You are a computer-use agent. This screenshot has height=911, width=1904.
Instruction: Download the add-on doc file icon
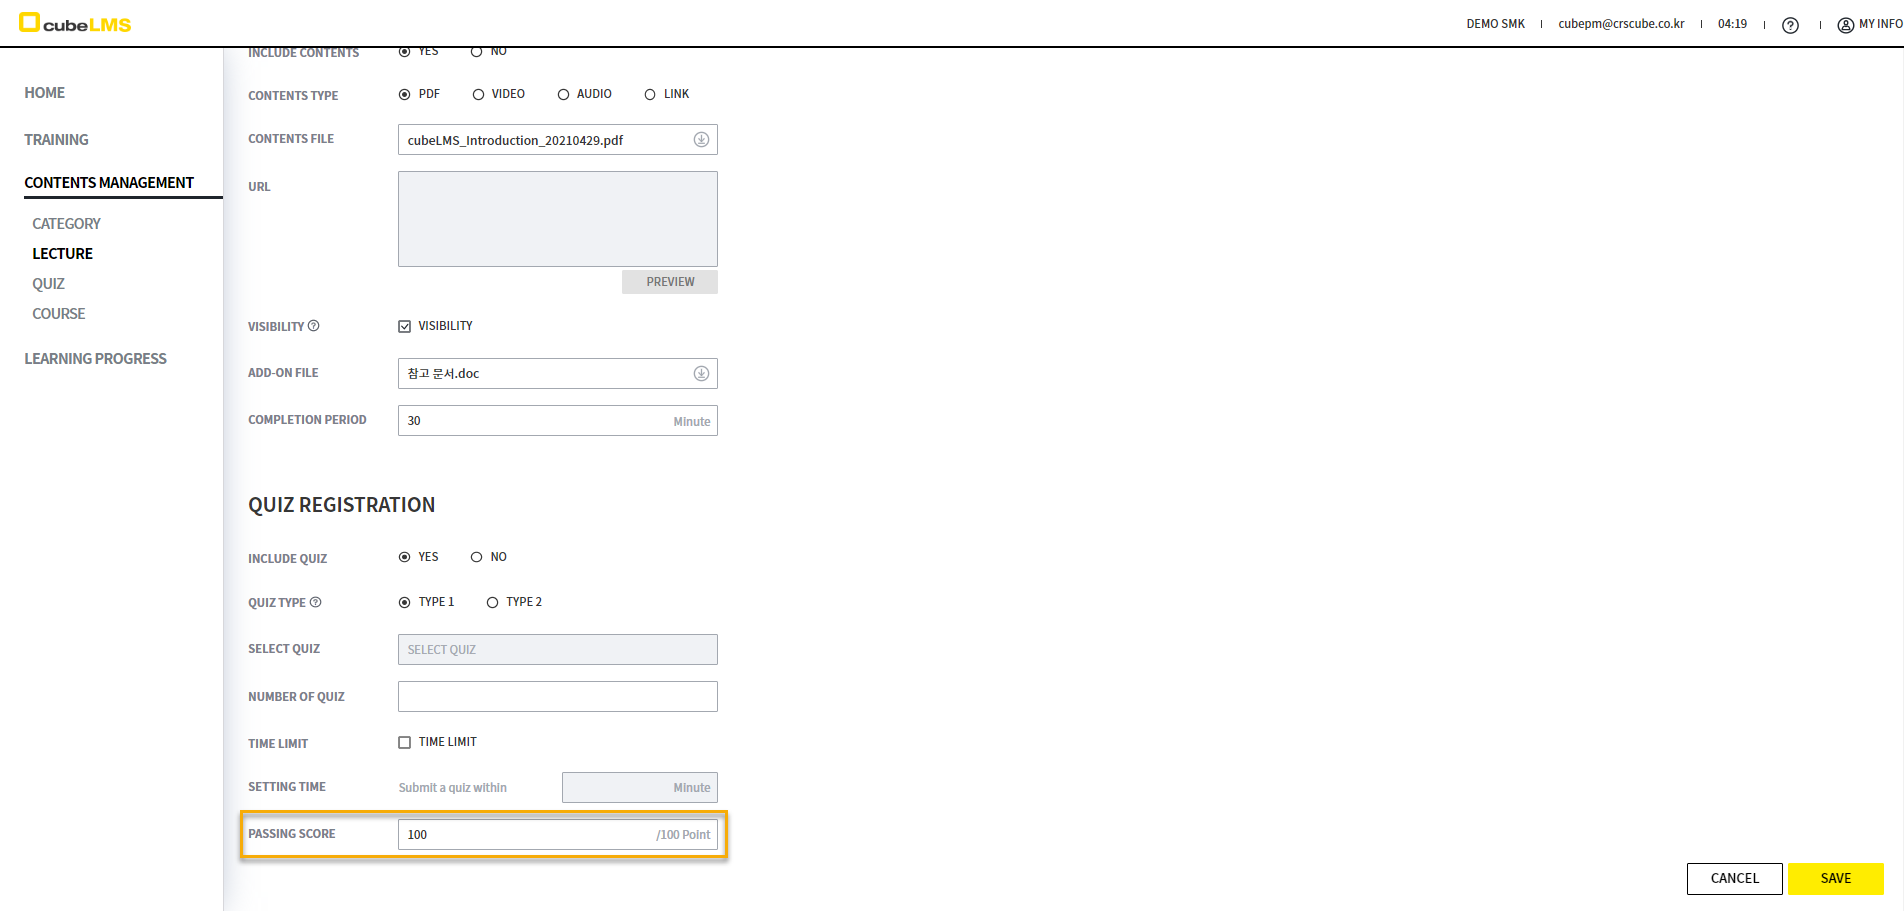[701, 374]
